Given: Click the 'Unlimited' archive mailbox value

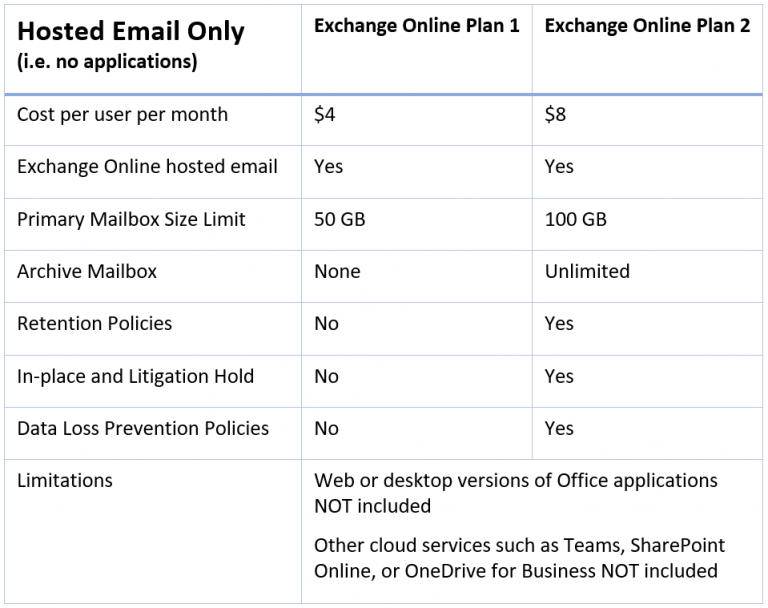Looking at the screenshot, I should click(x=587, y=271).
